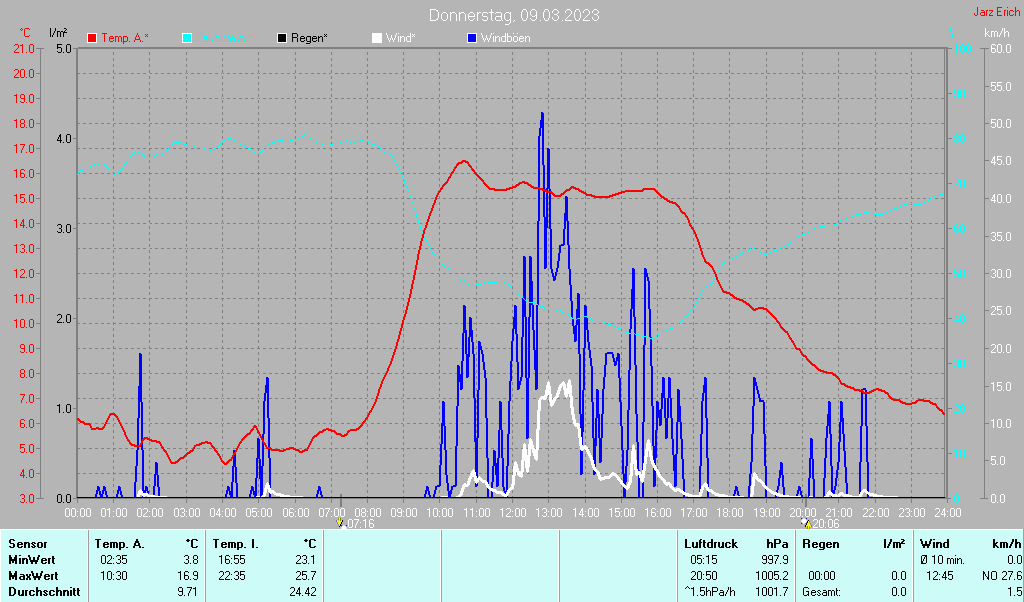Click the Wind* legend label
This screenshot has width=1024, height=602.
(400, 39)
